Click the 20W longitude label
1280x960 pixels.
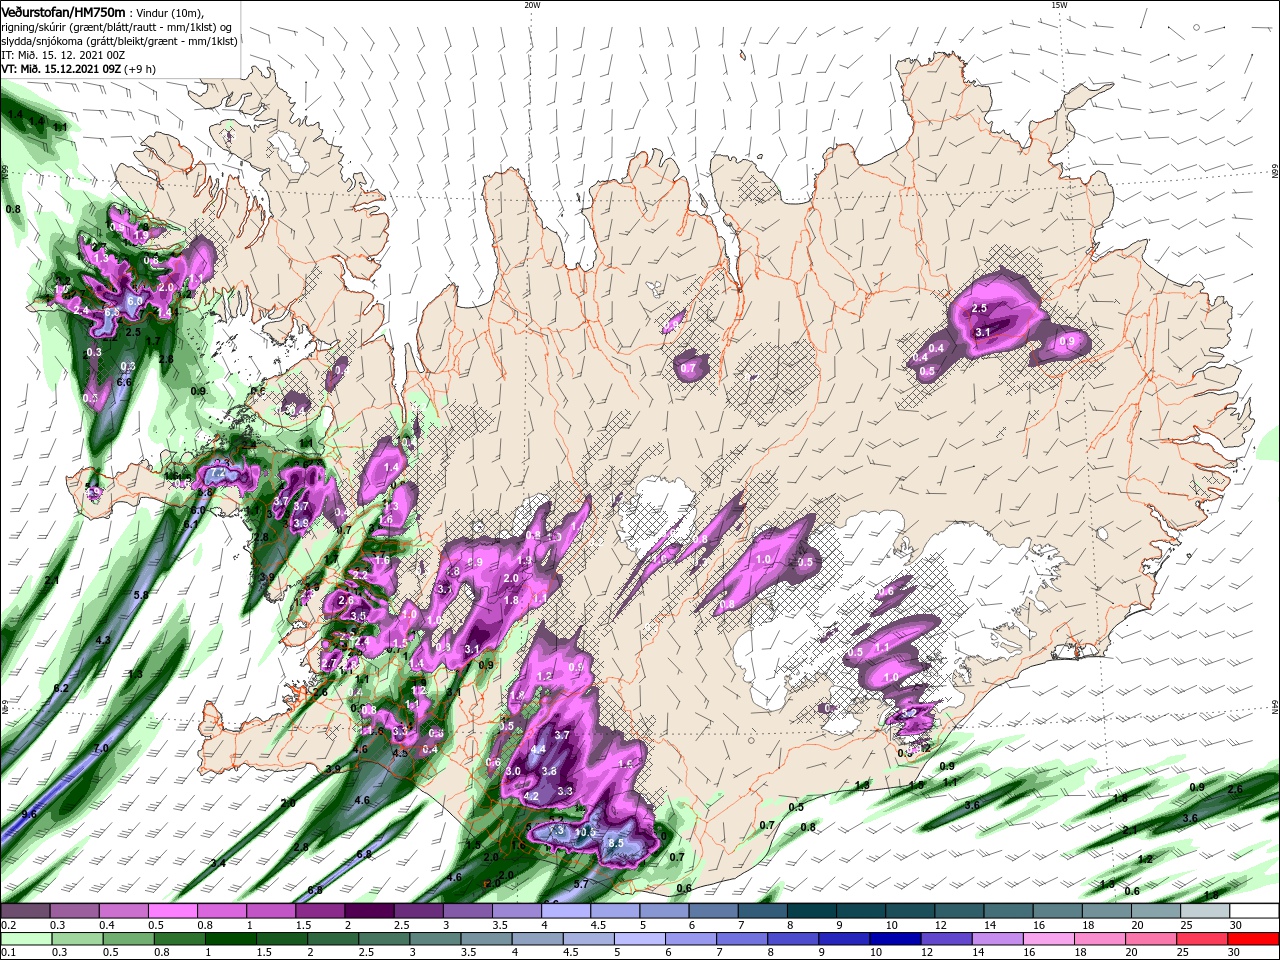tap(532, 5)
